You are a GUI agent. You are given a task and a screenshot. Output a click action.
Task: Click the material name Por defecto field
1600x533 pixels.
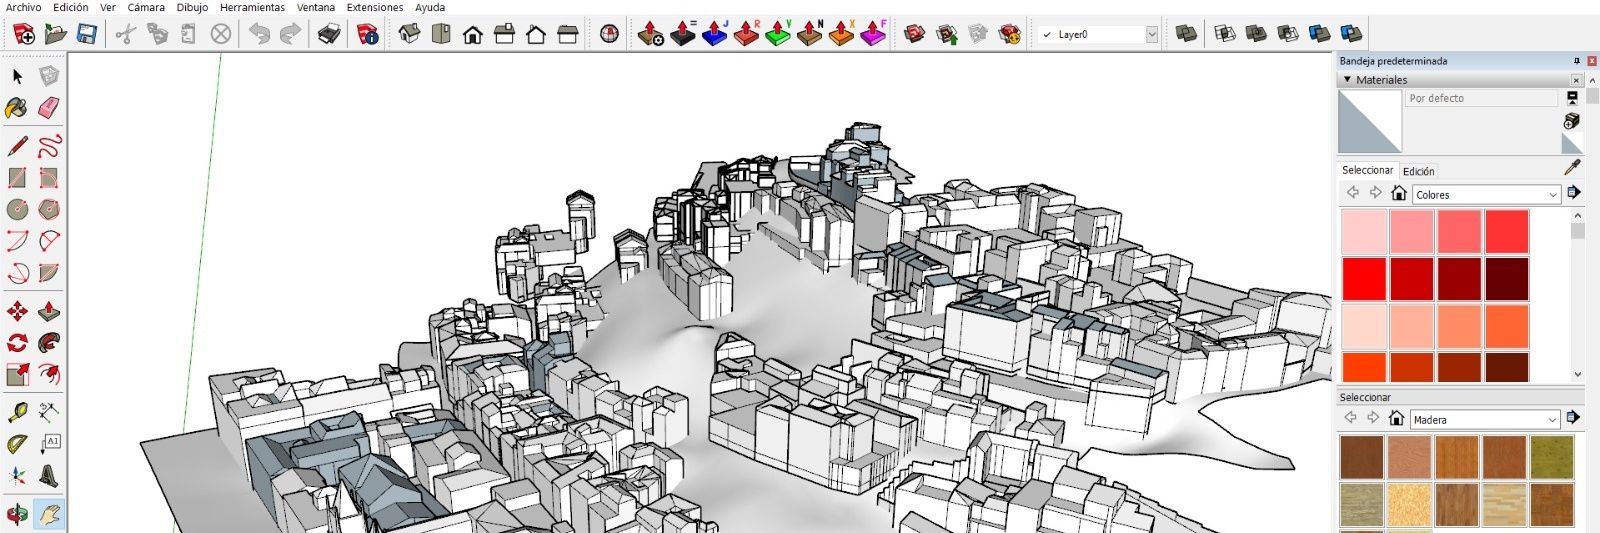pos(1482,98)
